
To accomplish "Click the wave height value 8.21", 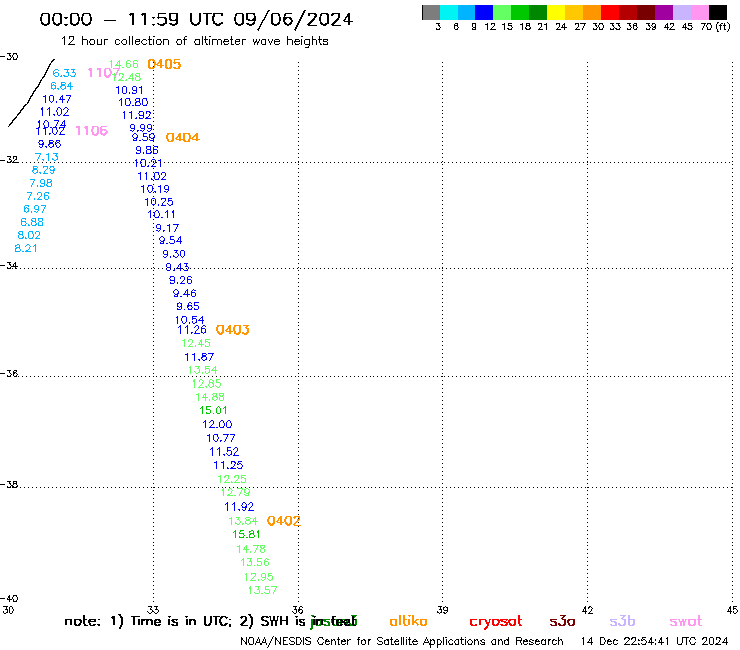I will pos(26,248).
